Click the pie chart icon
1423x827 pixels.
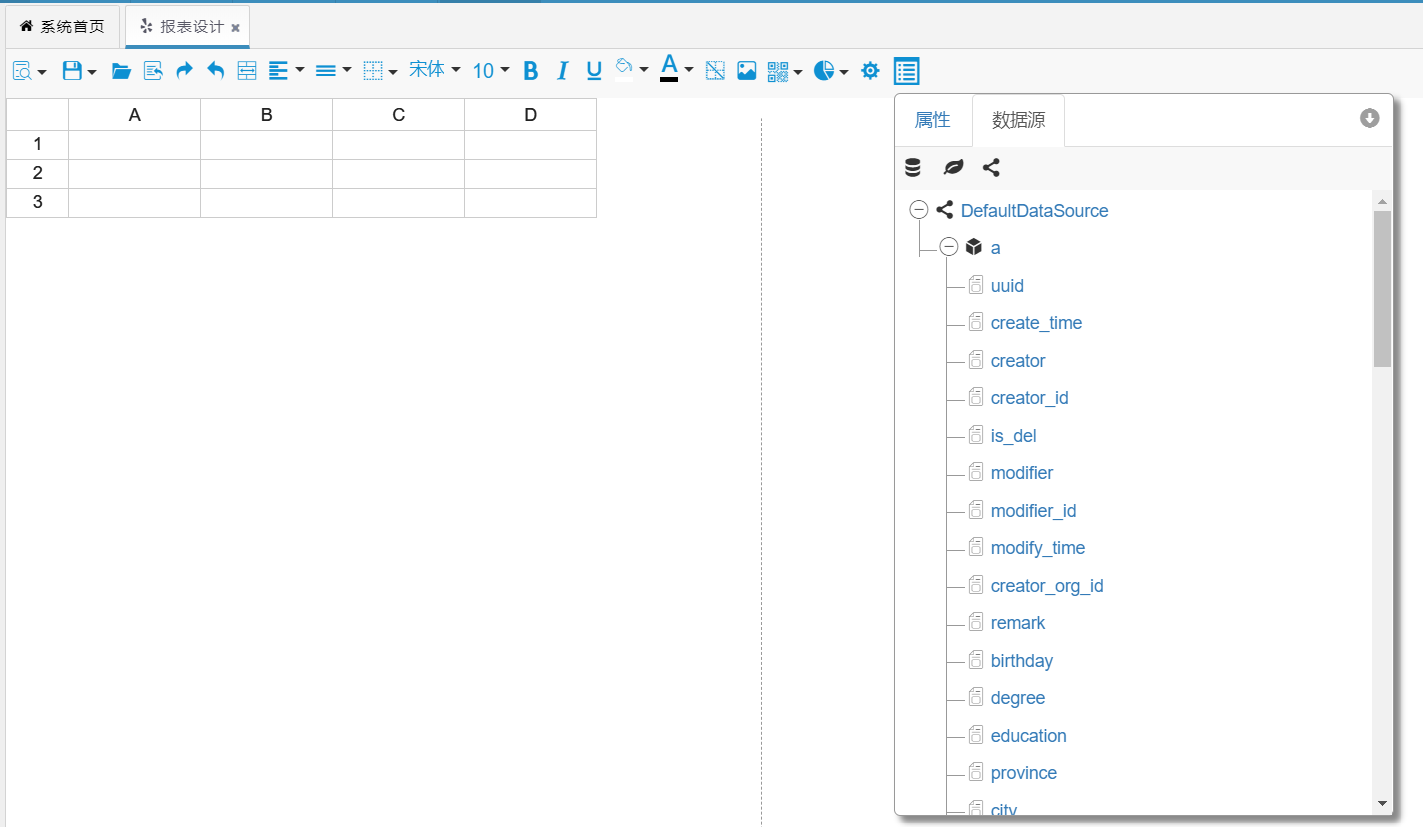tap(824, 71)
